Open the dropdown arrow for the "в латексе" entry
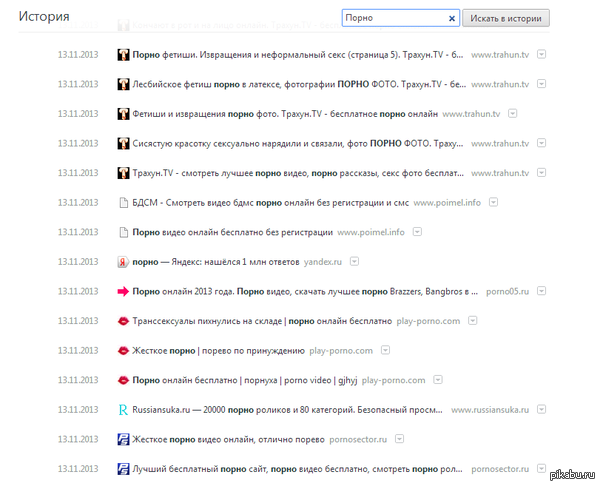The image size is (600, 486). 541,84
